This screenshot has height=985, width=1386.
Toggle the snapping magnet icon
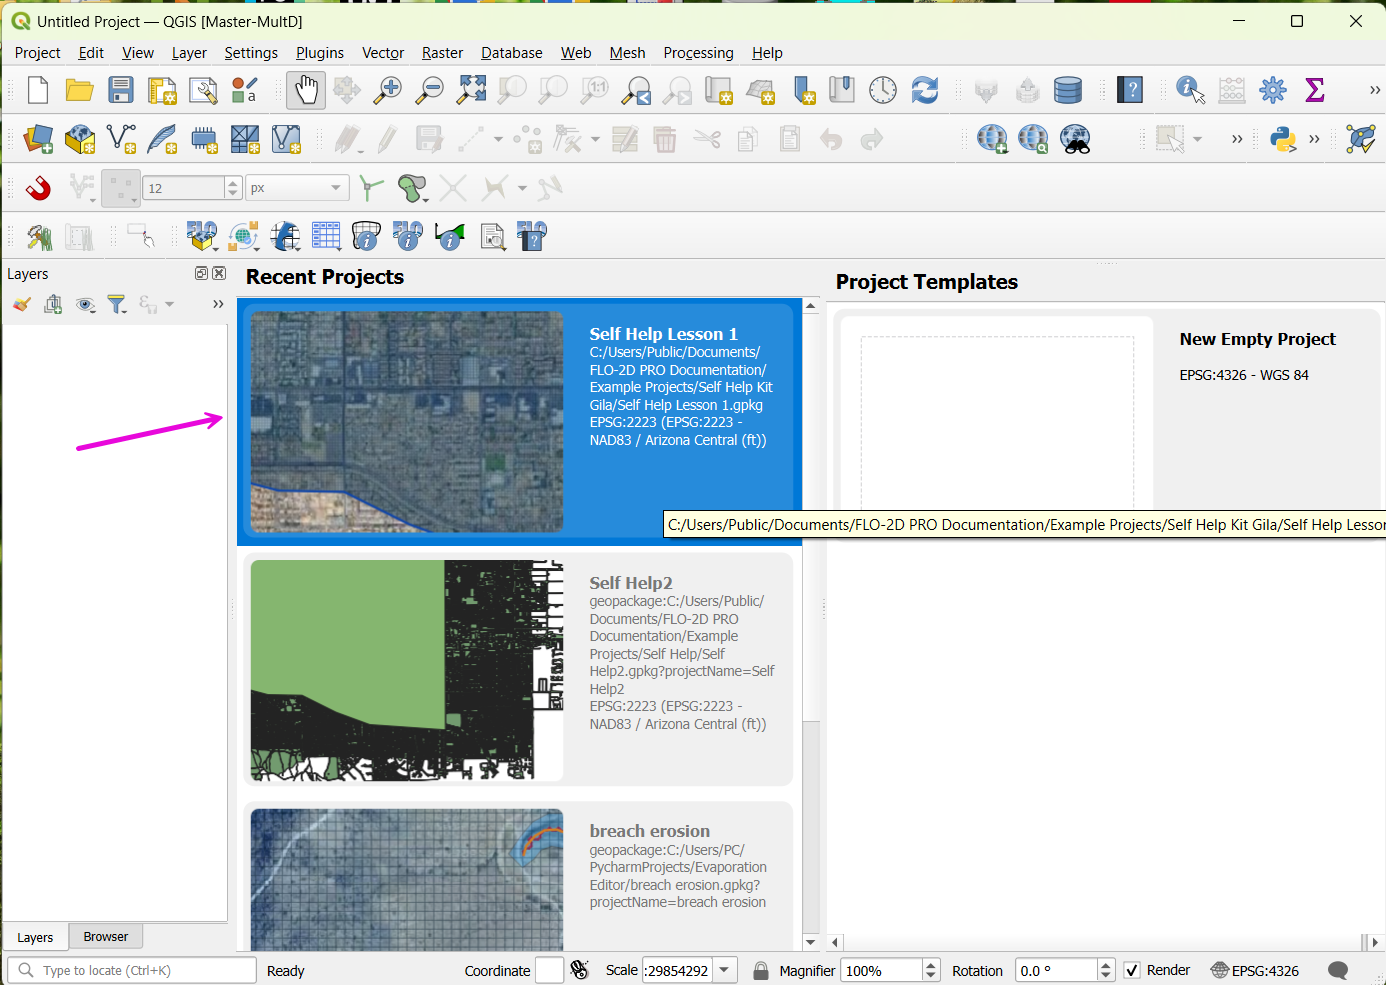coord(38,188)
